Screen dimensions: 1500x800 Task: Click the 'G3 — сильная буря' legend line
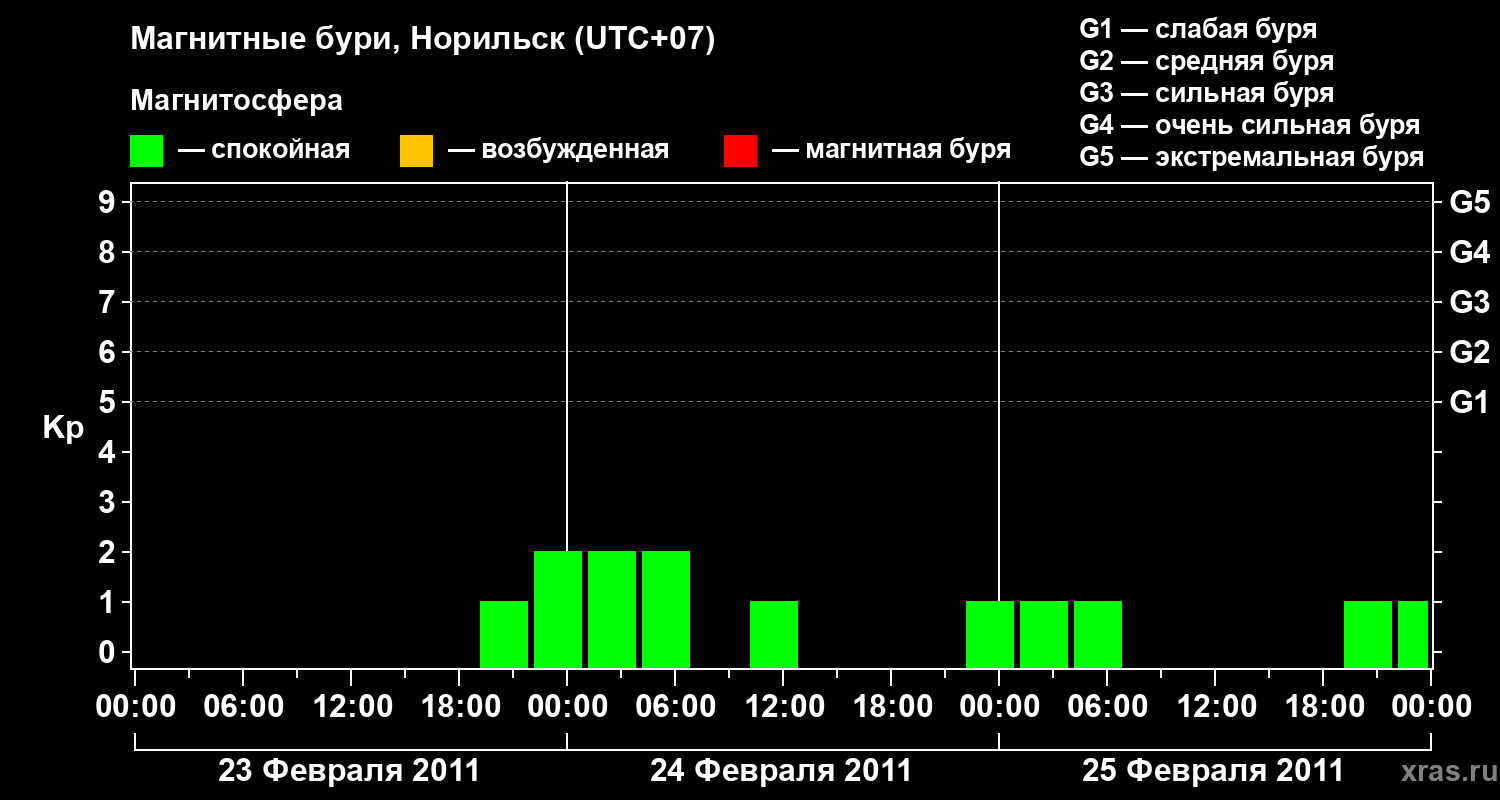pos(1207,93)
